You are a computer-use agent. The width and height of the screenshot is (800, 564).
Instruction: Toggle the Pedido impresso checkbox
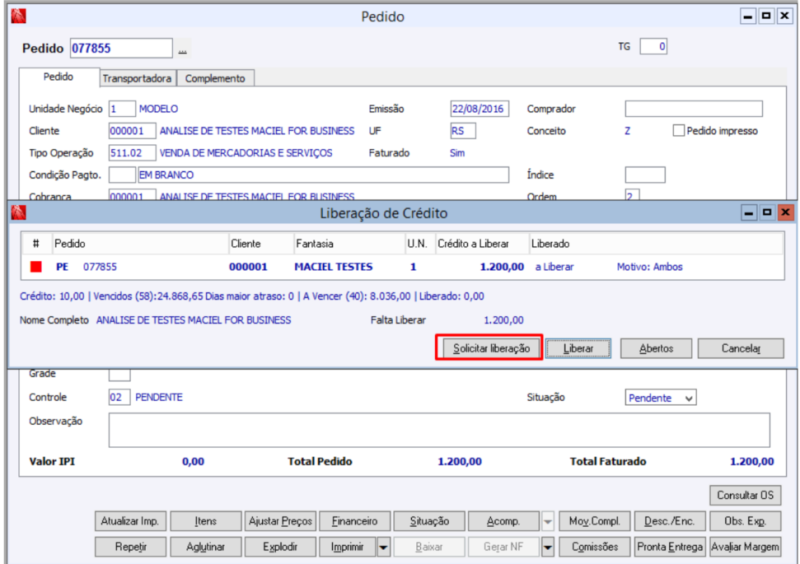(678, 131)
